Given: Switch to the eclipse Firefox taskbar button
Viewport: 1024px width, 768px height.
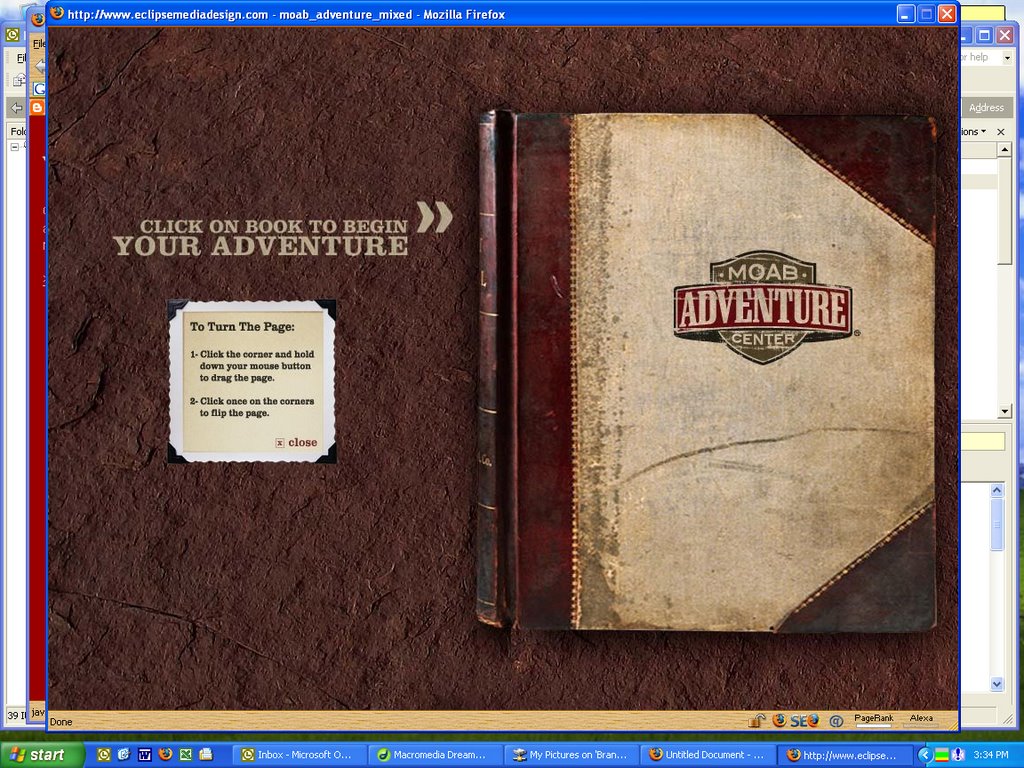Looking at the screenshot, I should [x=846, y=755].
